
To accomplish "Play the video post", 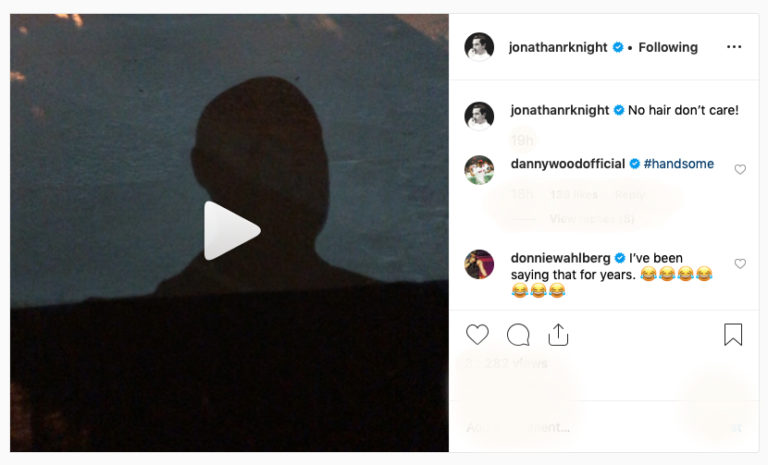I will coord(231,230).
